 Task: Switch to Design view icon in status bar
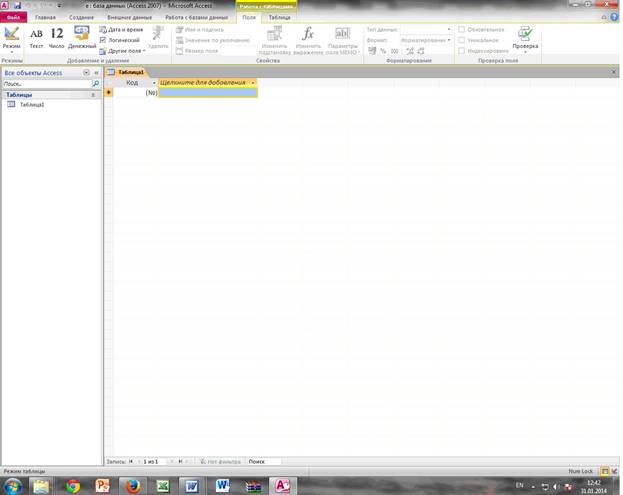(615, 472)
